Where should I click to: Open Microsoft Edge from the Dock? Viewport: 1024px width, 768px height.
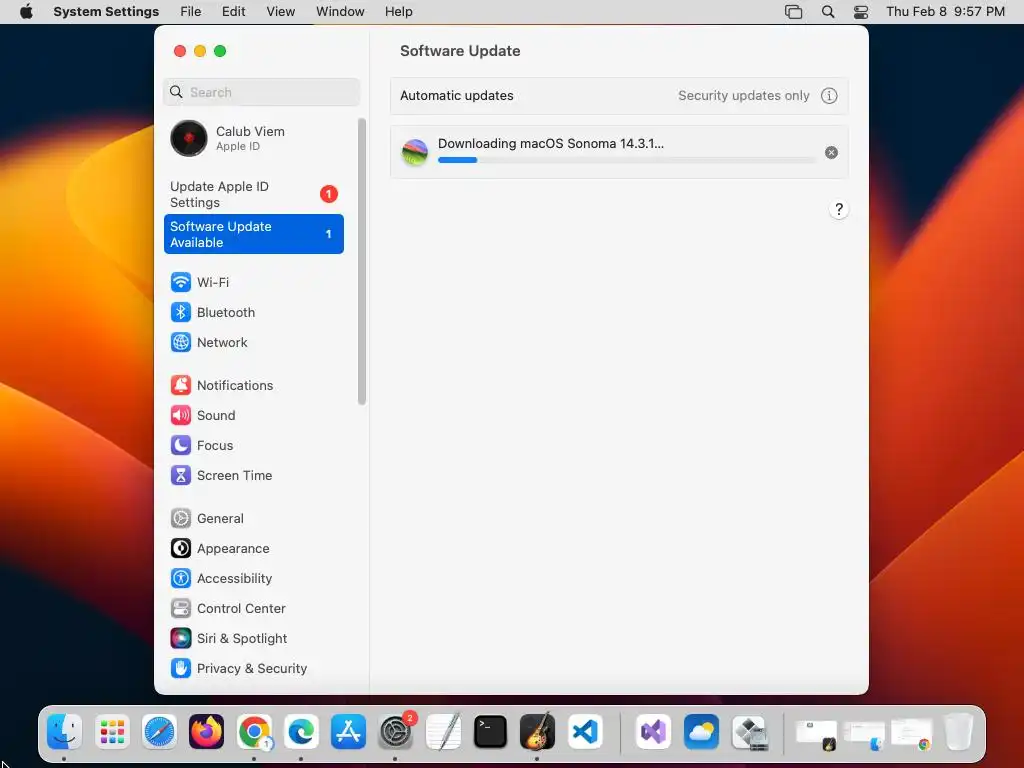301,731
